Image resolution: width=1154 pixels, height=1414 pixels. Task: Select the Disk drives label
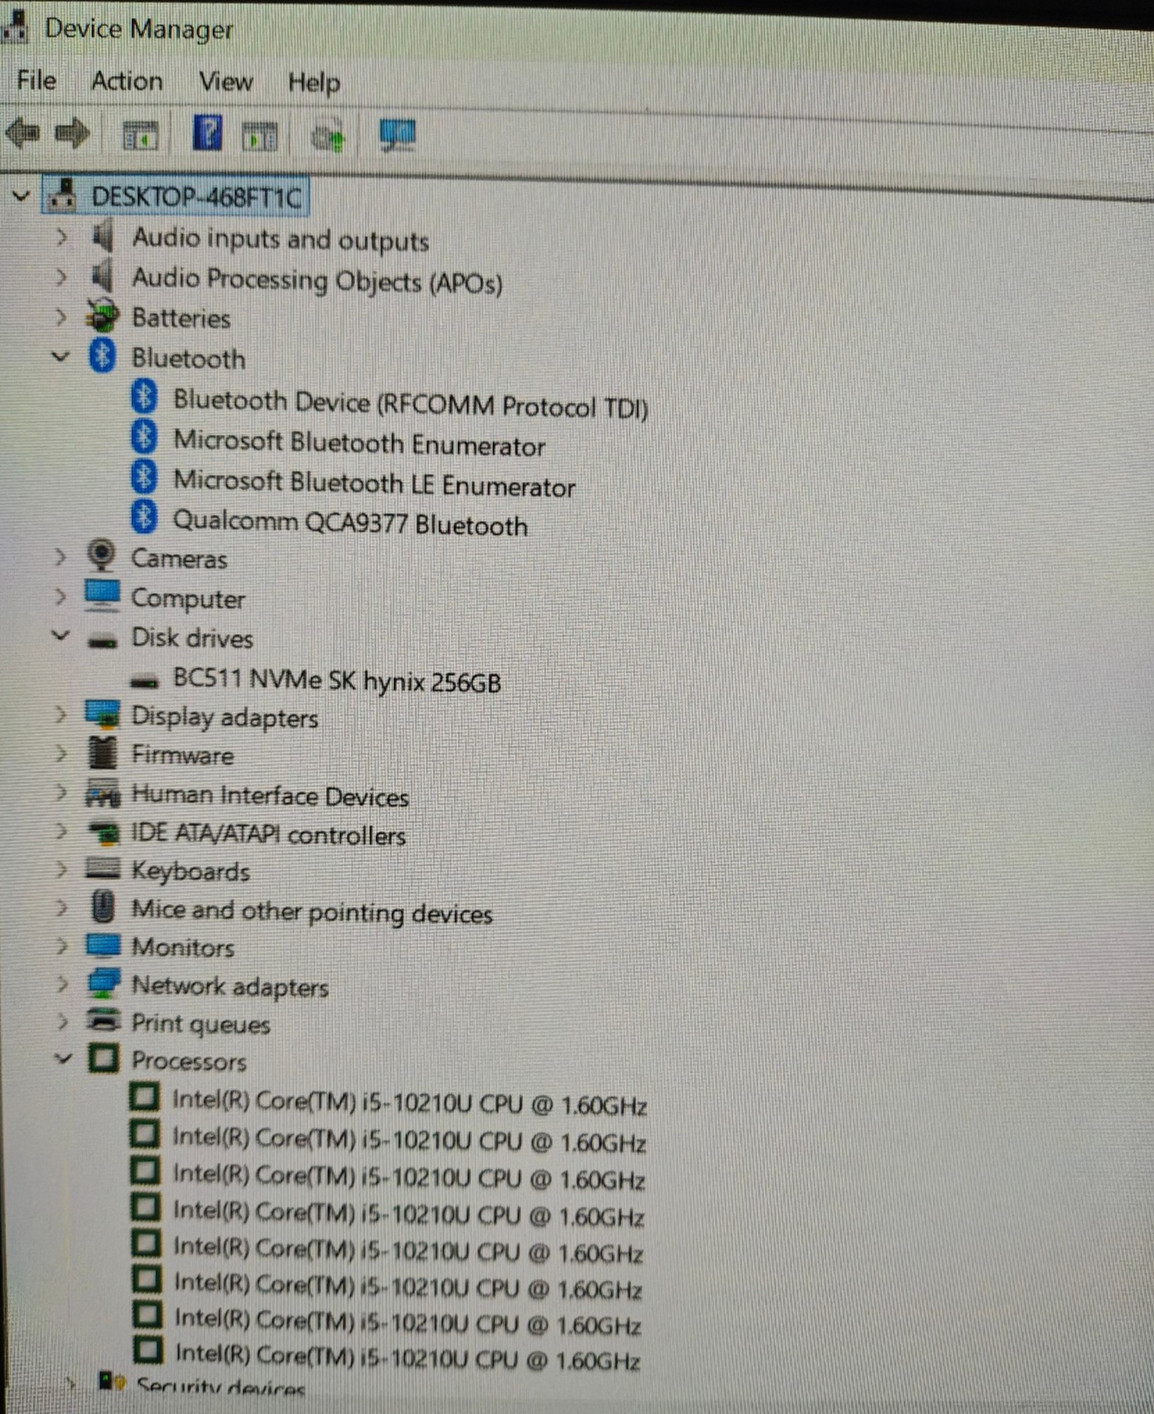pos(192,638)
